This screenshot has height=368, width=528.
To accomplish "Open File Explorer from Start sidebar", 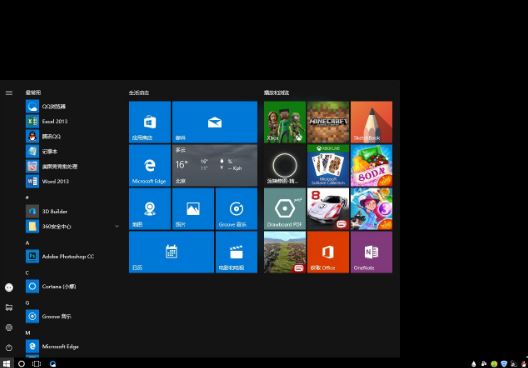I will point(9,307).
